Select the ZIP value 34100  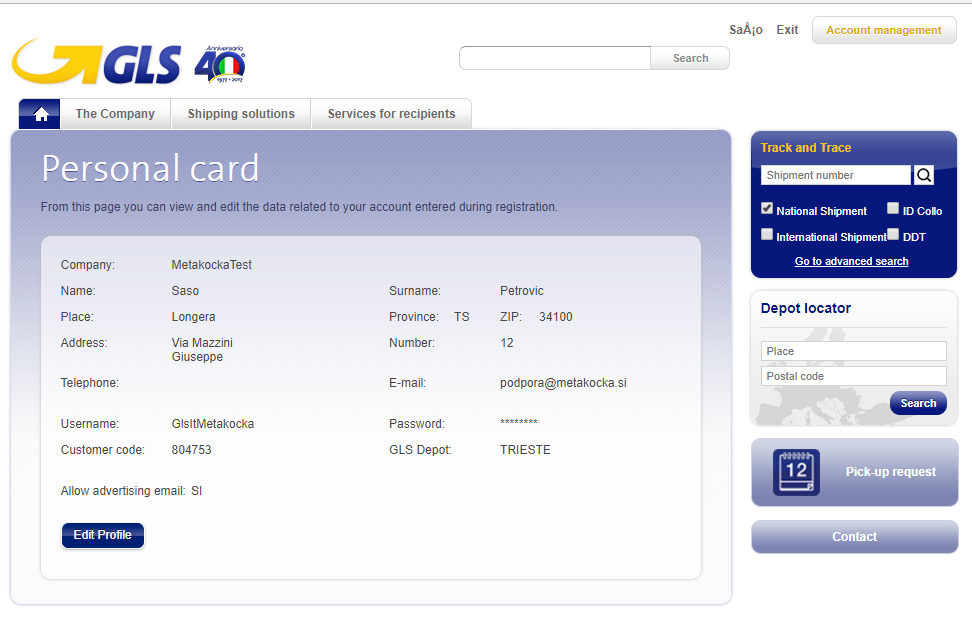pyautogui.click(x=555, y=317)
